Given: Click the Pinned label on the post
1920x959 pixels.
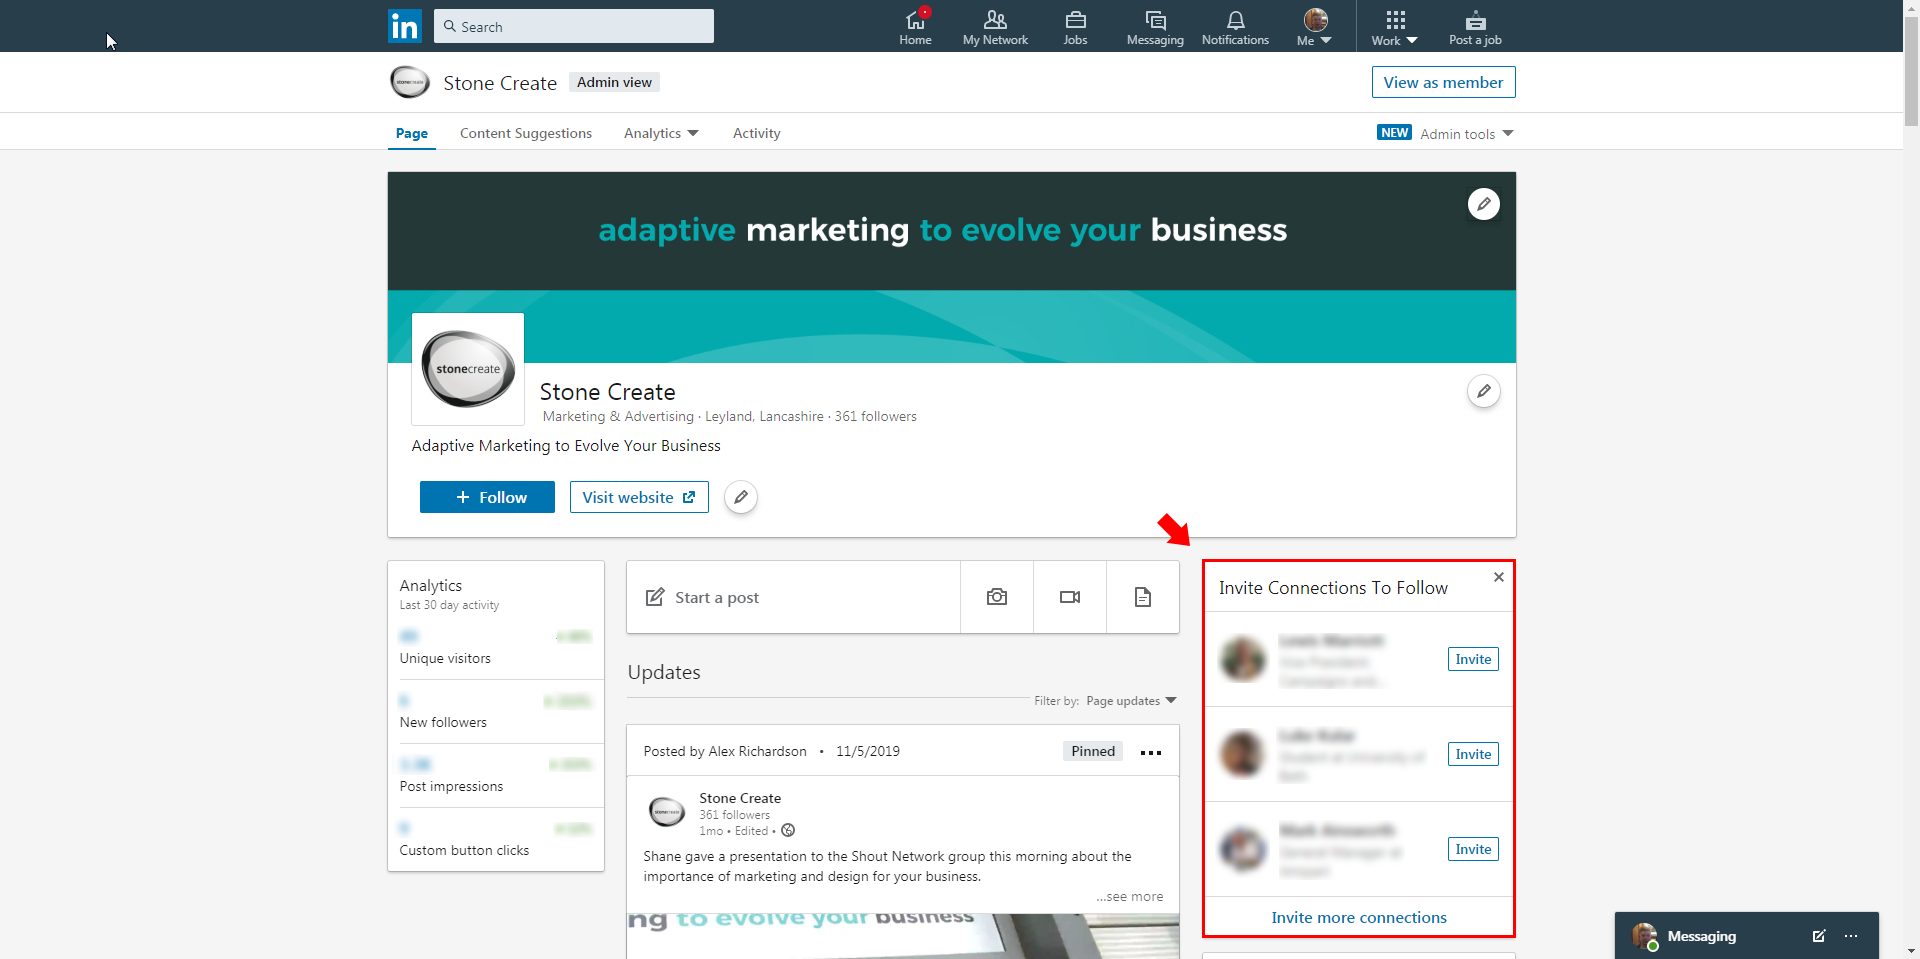Looking at the screenshot, I should pyautogui.click(x=1093, y=751).
